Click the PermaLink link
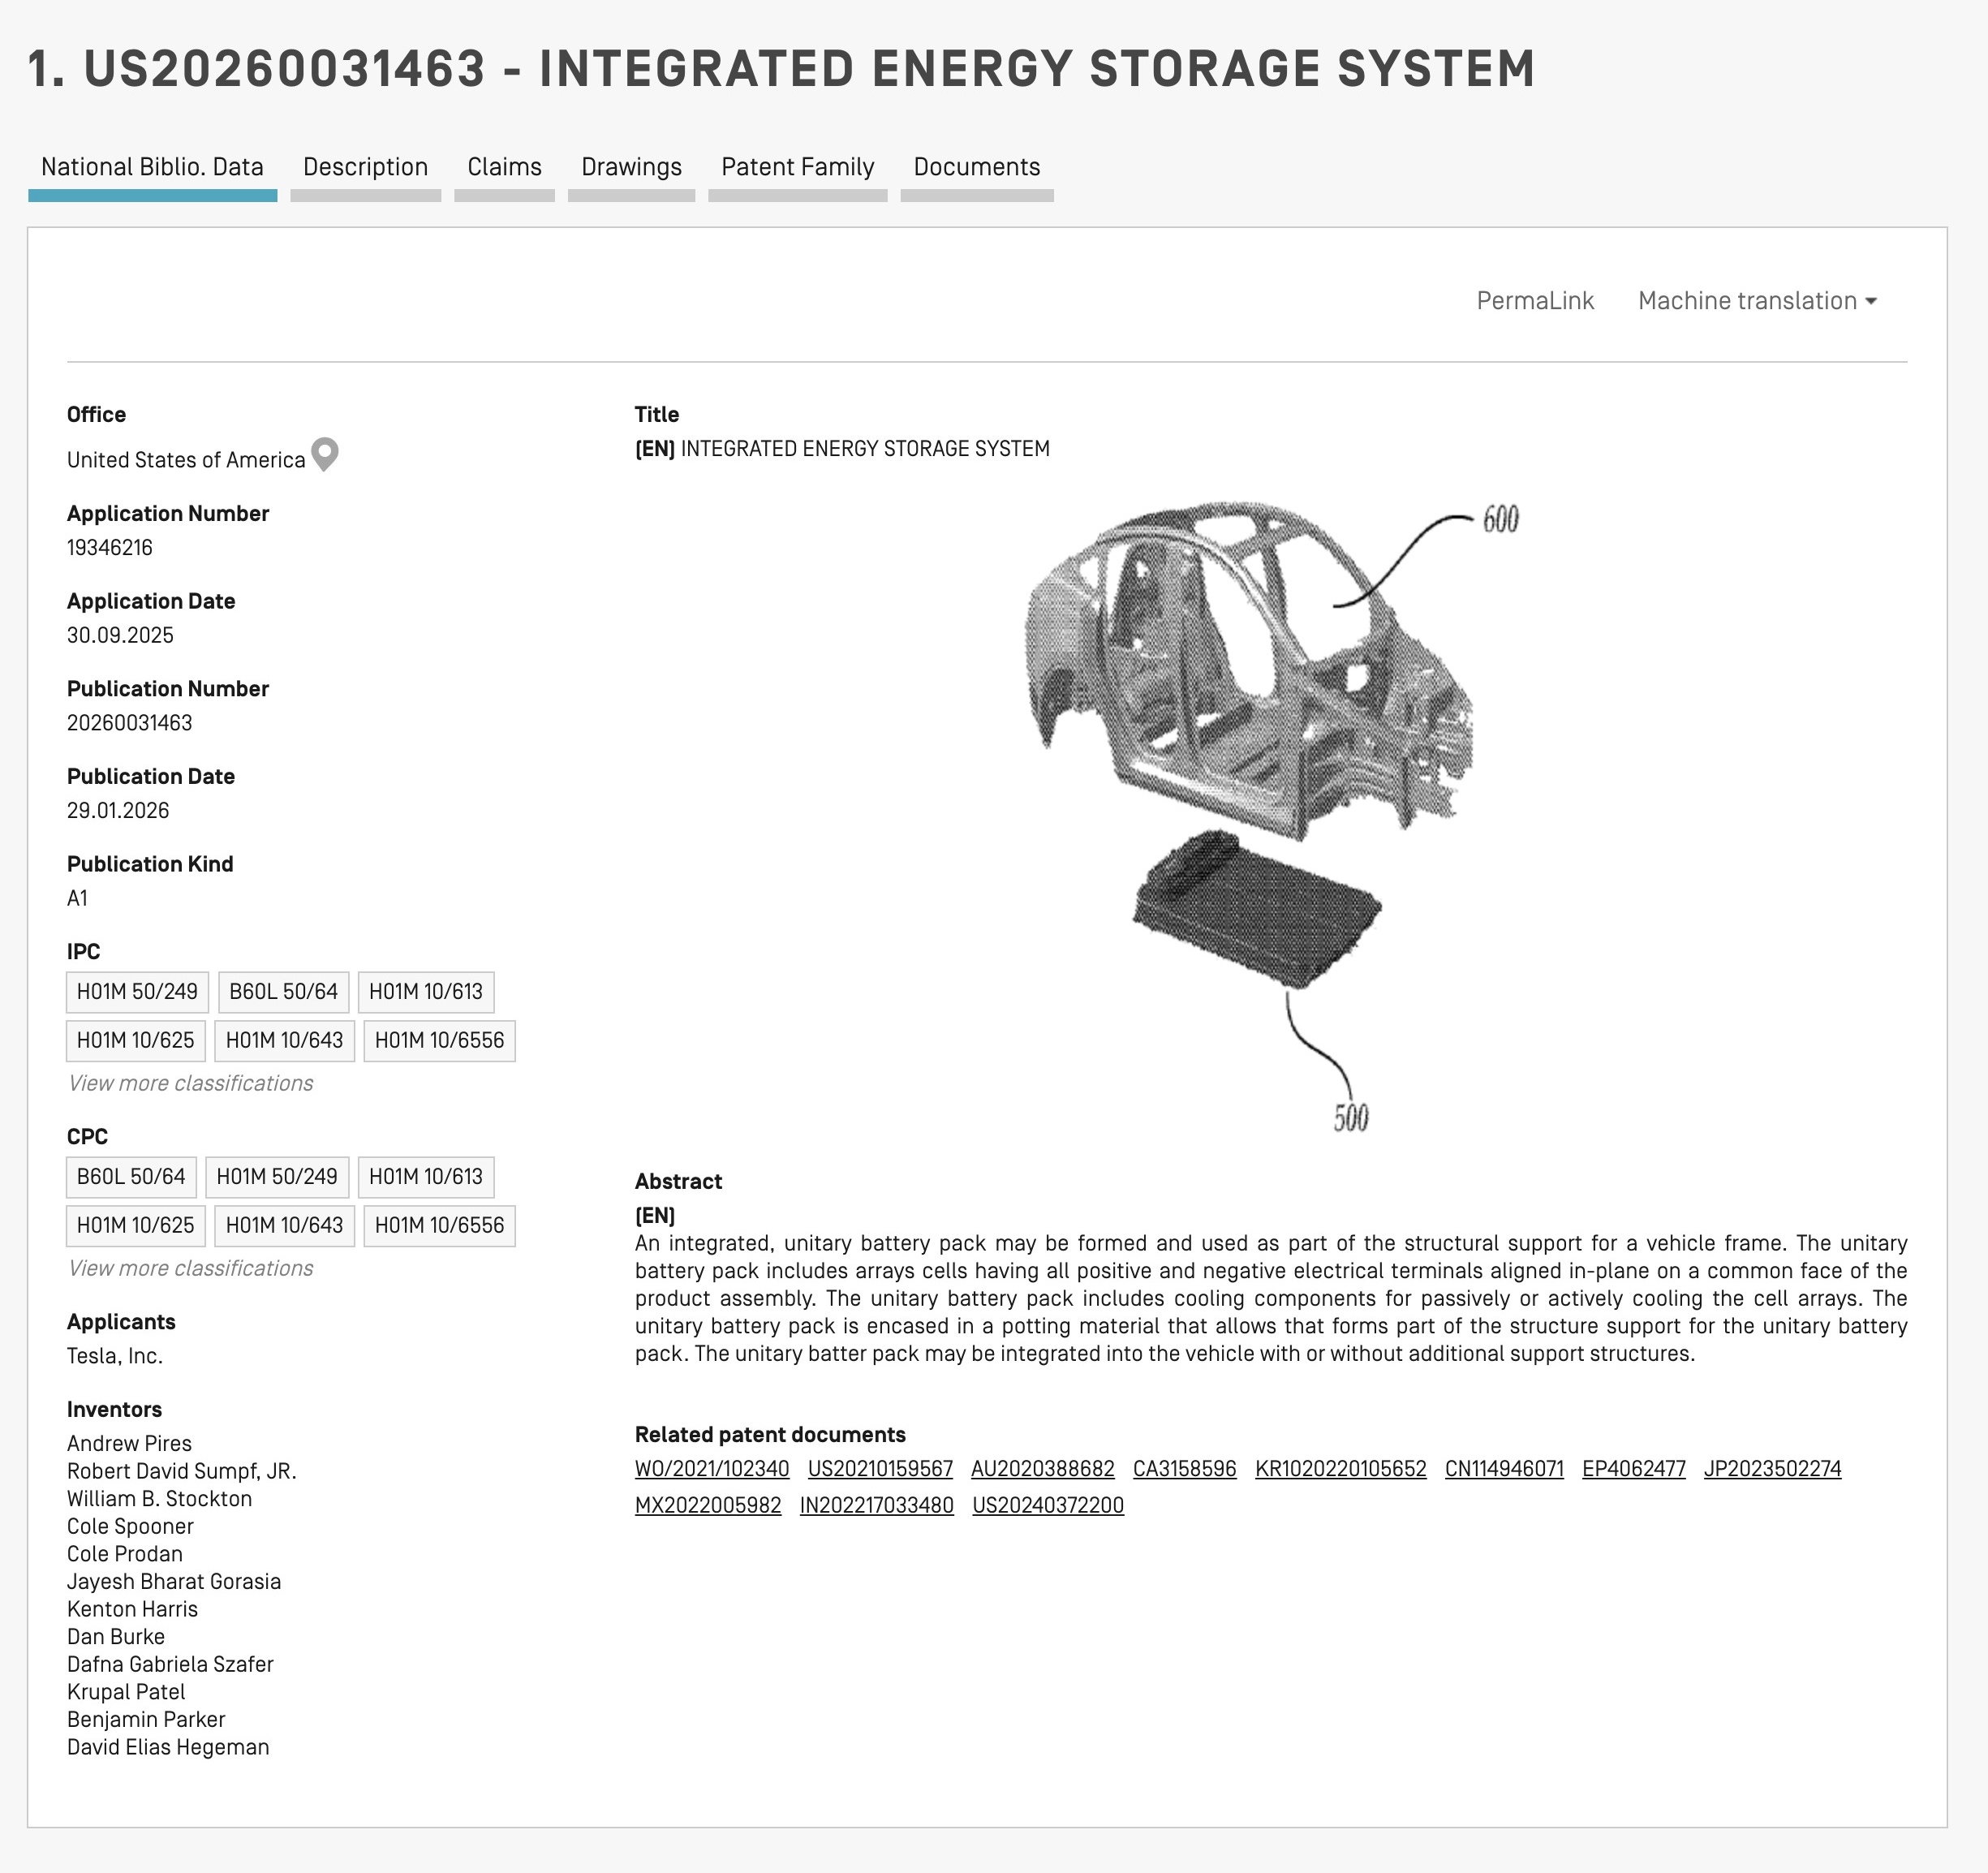Screen dimensions: 1988x1873 pyautogui.click(x=1534, y=301)
